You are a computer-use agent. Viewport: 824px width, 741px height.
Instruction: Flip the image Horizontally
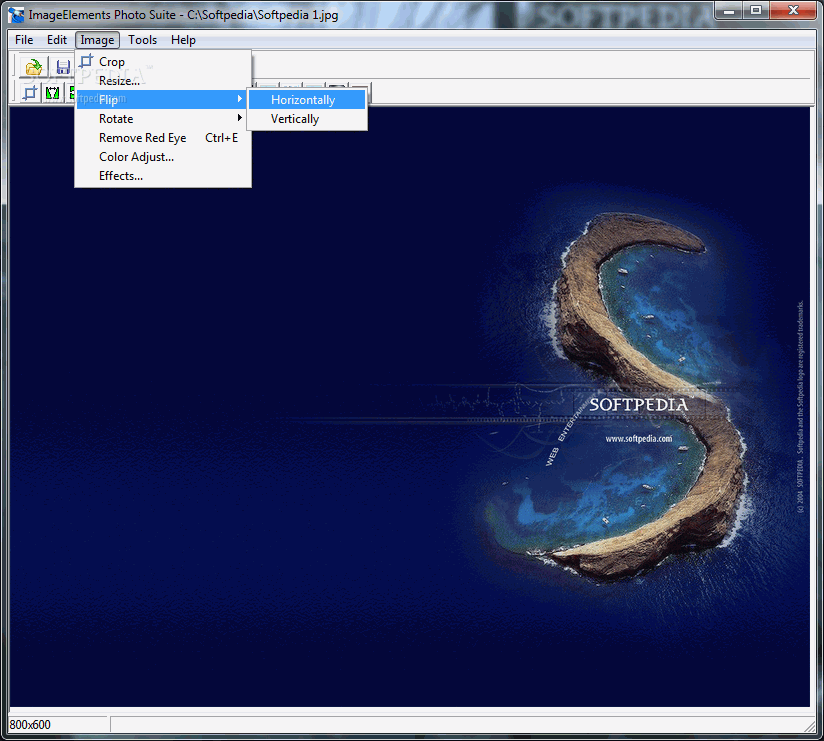click(x=307, y=100)
